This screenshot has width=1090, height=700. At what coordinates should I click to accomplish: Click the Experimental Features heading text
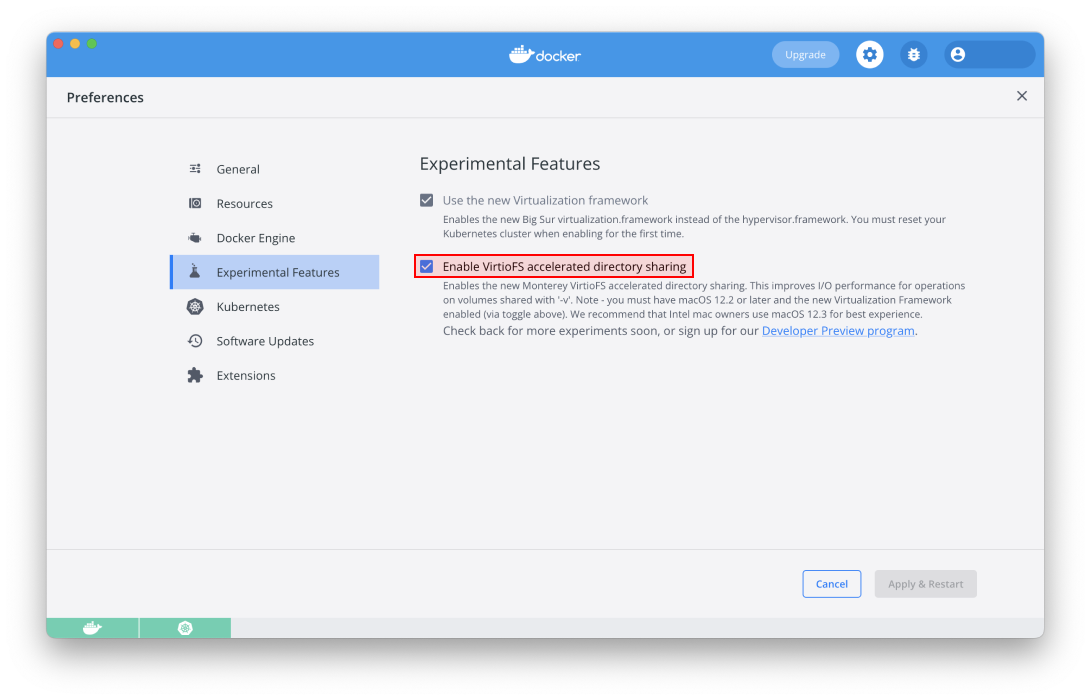[x=510, y=163]
